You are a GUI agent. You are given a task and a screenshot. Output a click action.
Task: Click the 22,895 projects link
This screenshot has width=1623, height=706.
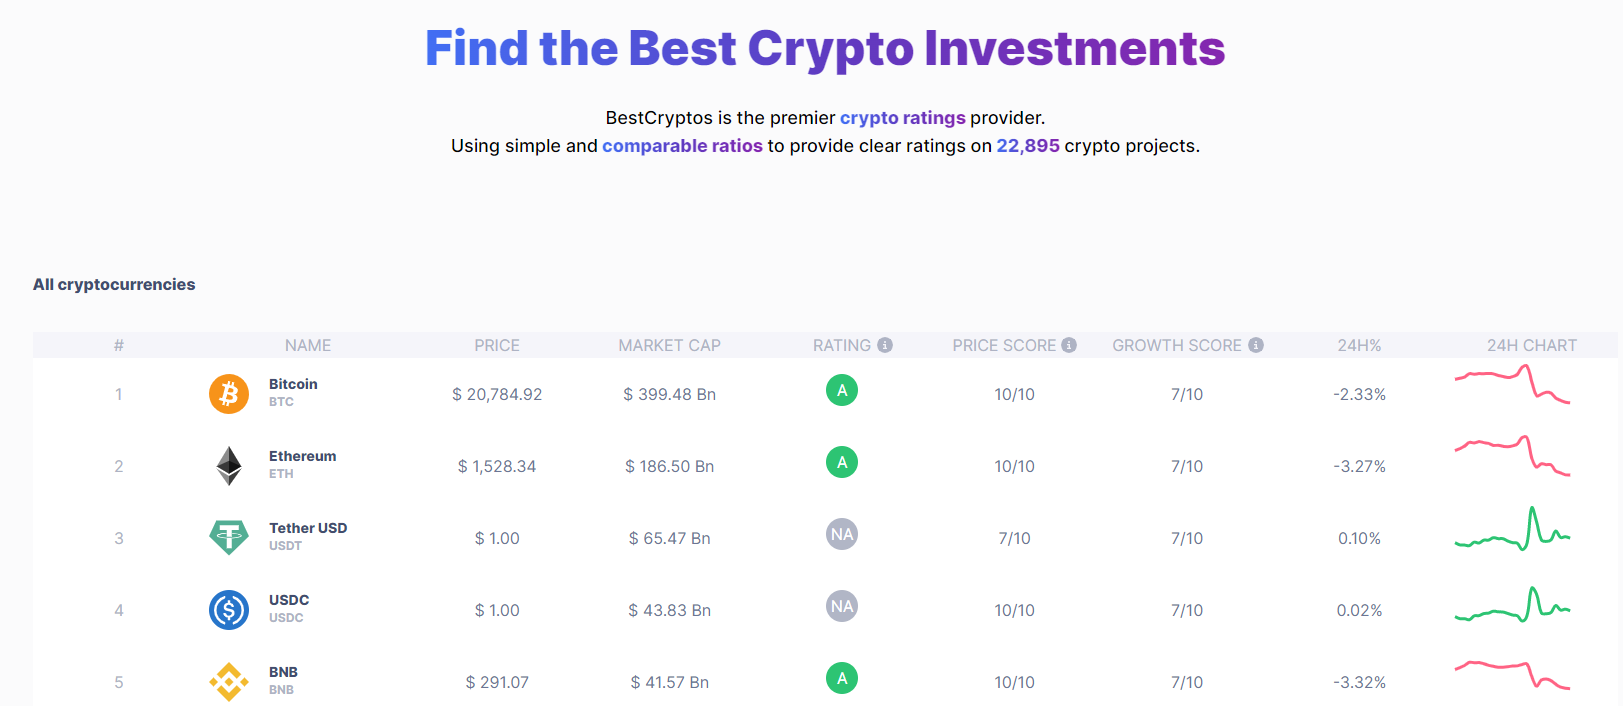[x=1027, y=145]
